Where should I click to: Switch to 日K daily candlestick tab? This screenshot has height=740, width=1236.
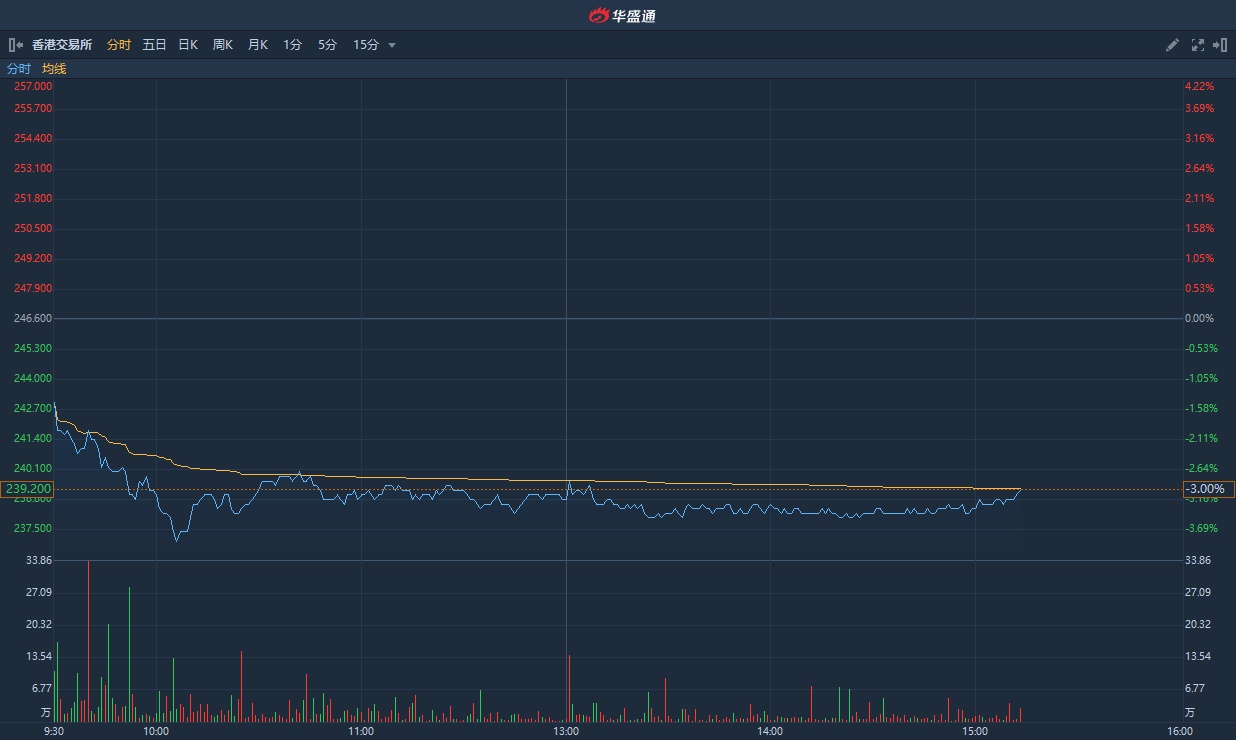tap(188, 45)
